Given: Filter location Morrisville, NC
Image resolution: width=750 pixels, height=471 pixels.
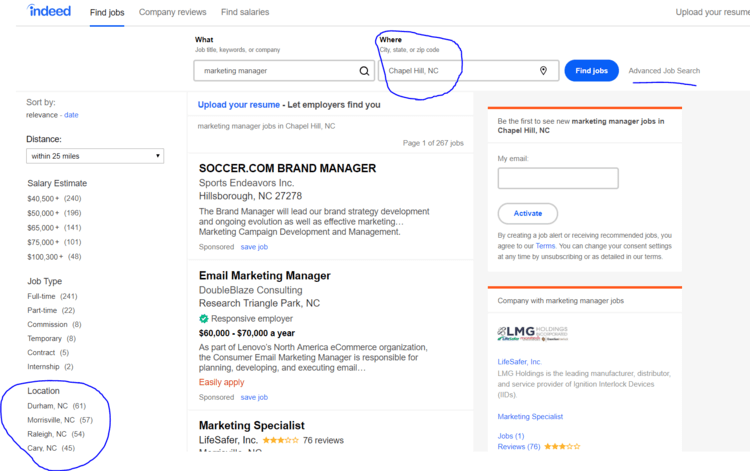Looking at the screenshot, I should 60,420.
